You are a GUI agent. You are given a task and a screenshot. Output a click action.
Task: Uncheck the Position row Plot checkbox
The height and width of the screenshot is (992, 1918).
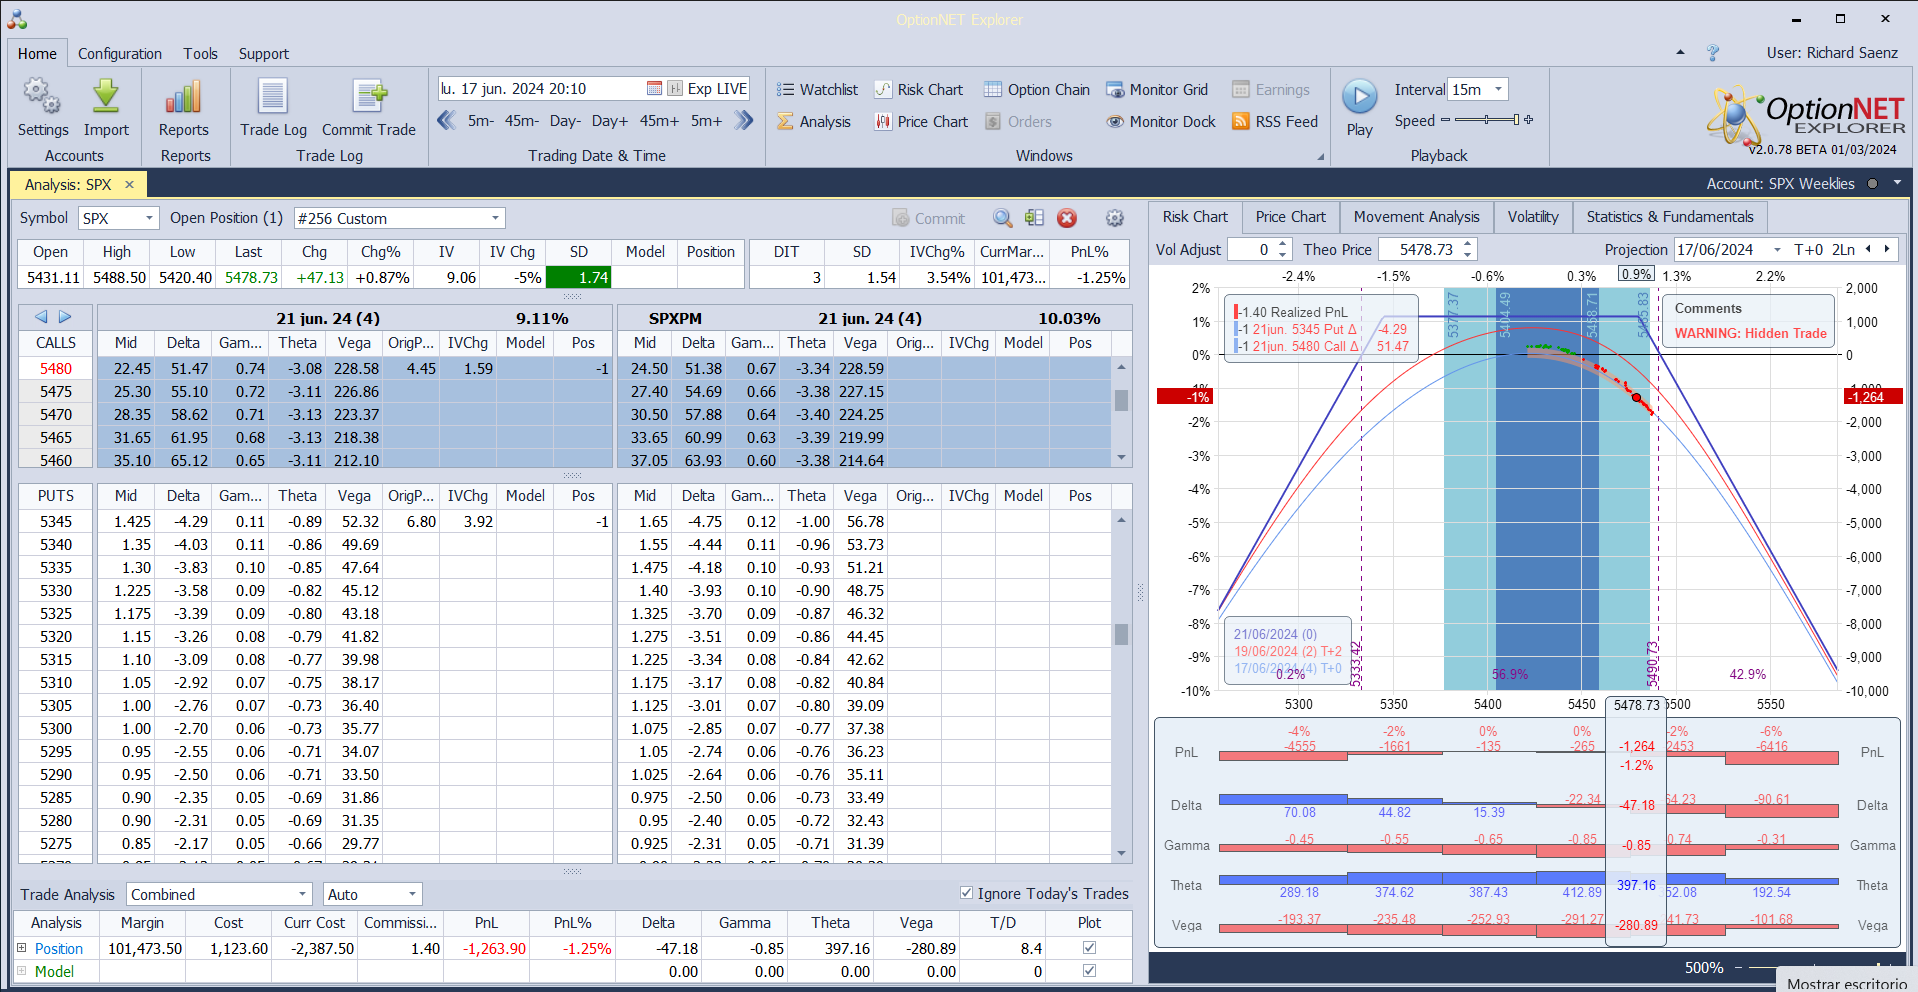[x=1089, y=948]
